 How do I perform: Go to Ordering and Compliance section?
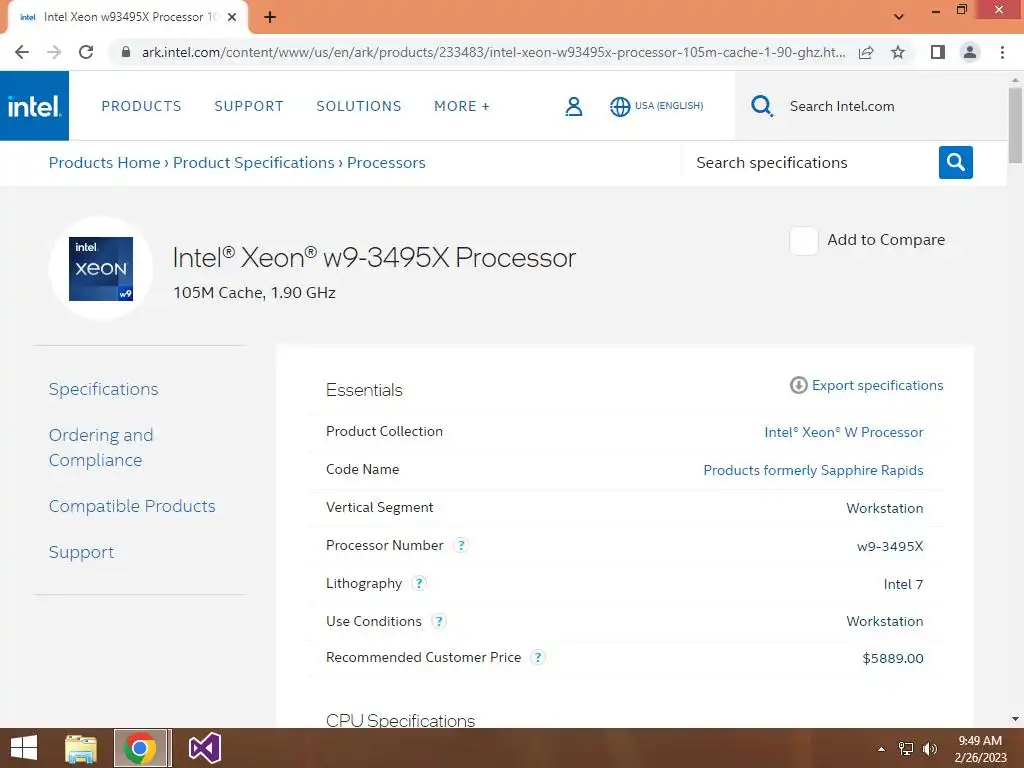(101, 447)
